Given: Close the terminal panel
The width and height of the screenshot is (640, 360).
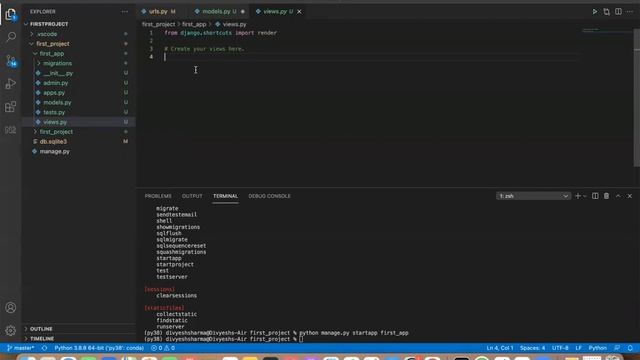Looking at the screenshot, I should click(629, 196).
